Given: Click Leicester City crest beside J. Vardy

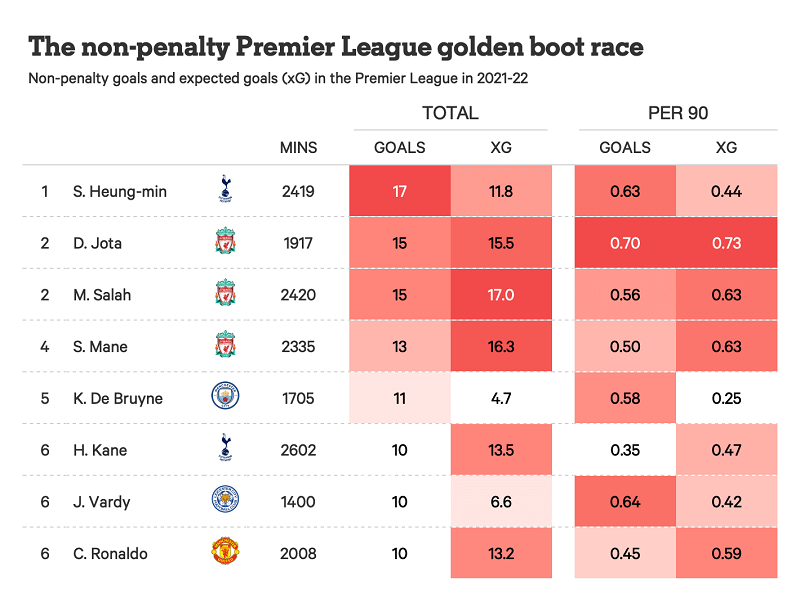Looking at the screenshot, I should click(225, 502).
